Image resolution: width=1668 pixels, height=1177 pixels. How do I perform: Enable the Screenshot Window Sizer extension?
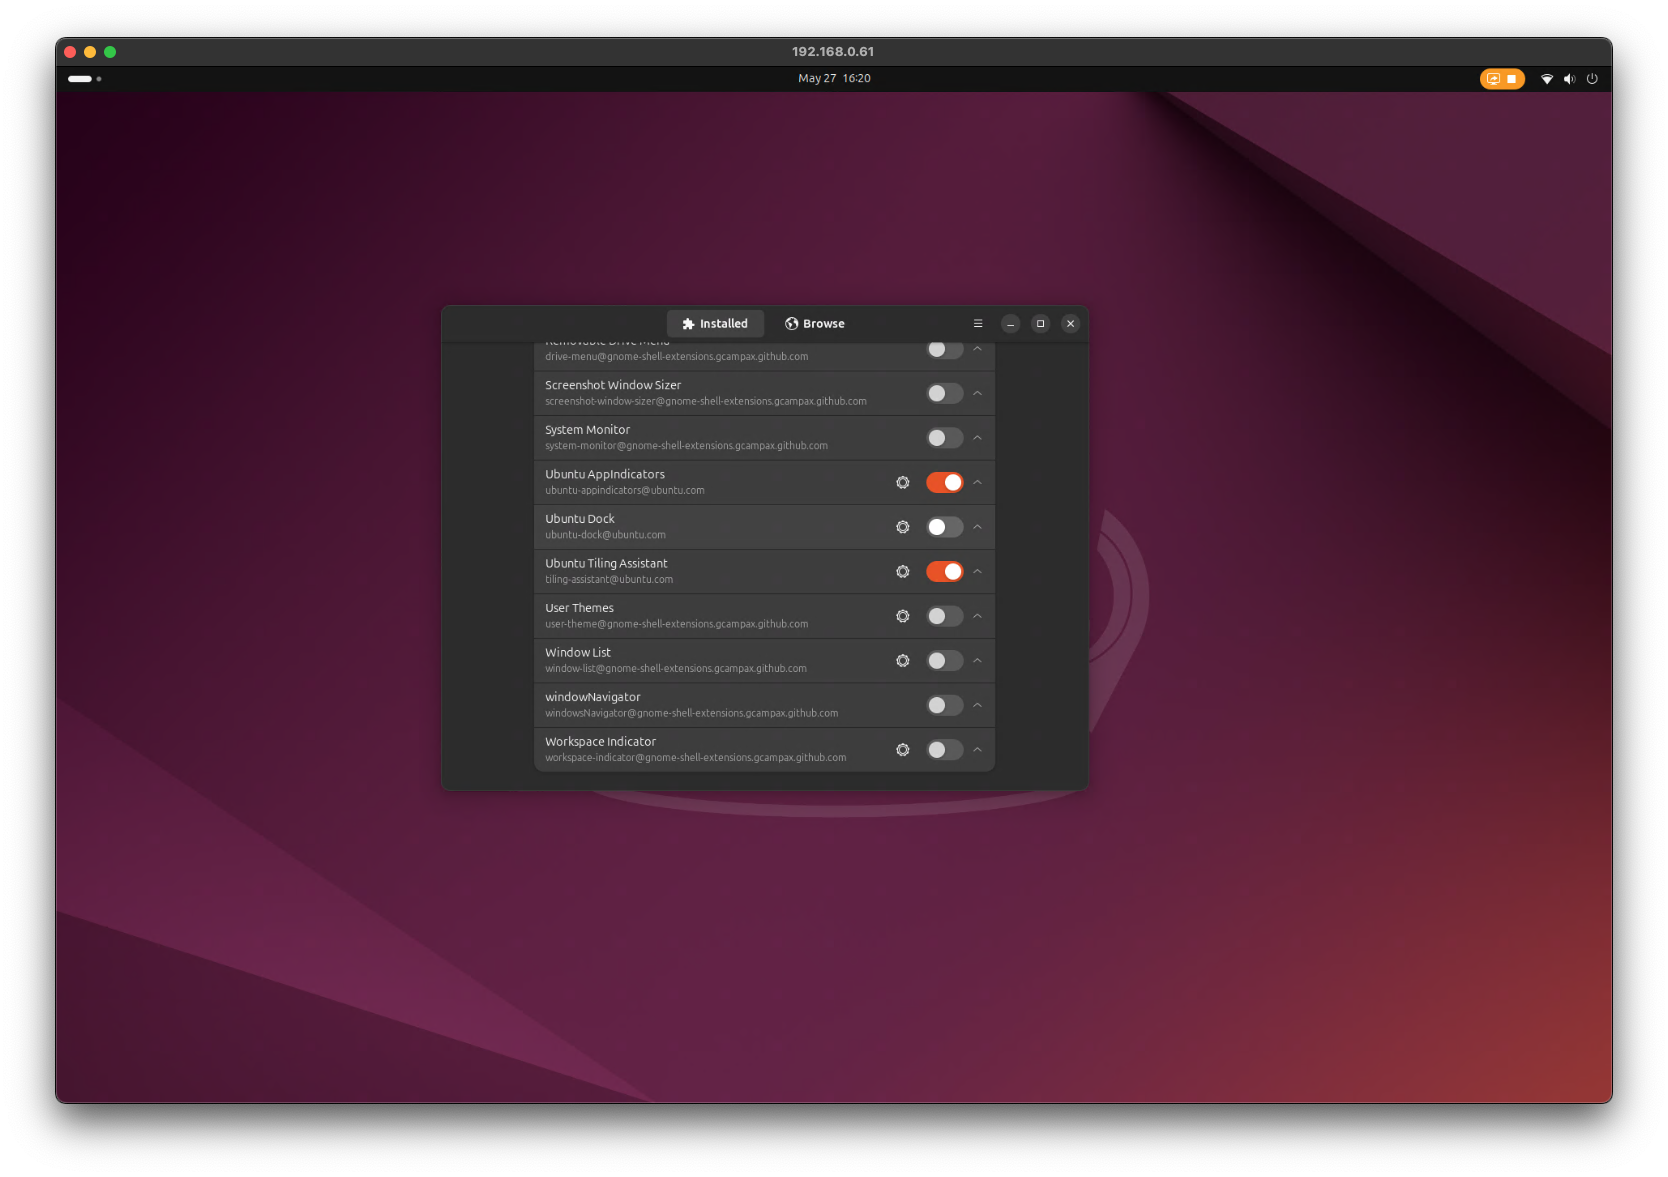tap(944, 394)
